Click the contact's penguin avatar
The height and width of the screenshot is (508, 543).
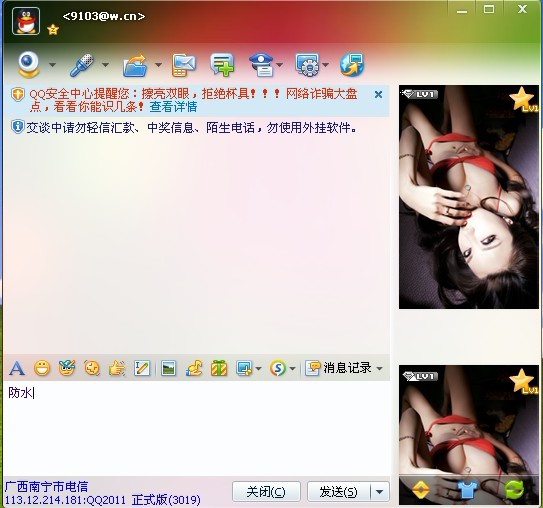[26, 21]
